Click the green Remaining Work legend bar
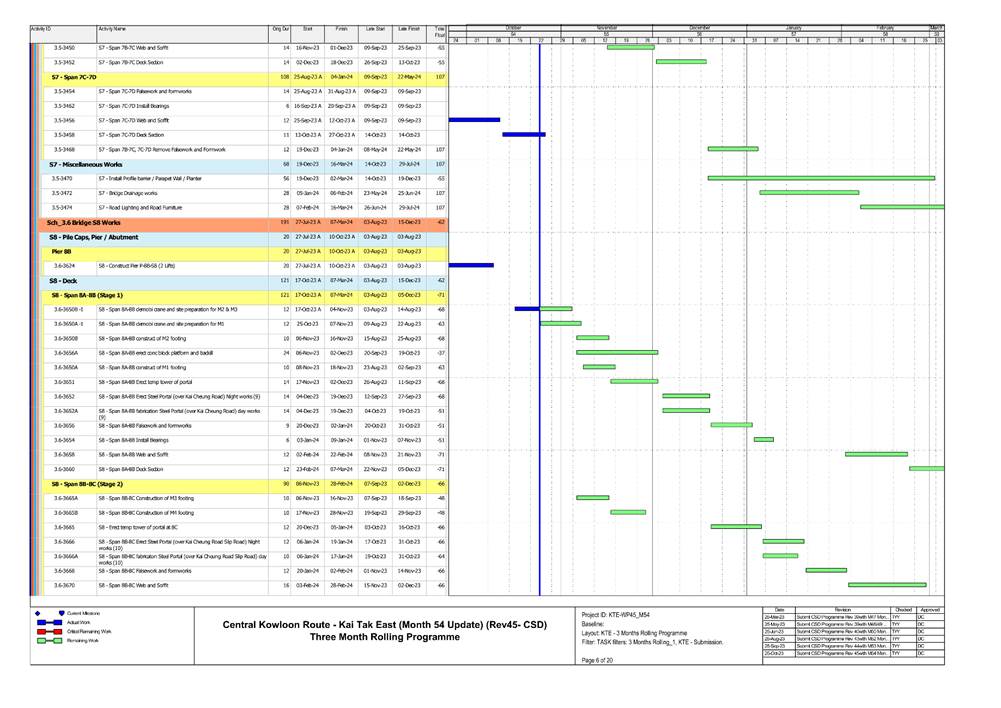The width and height of the screenshot is (1001, 708). pos(49,642)
